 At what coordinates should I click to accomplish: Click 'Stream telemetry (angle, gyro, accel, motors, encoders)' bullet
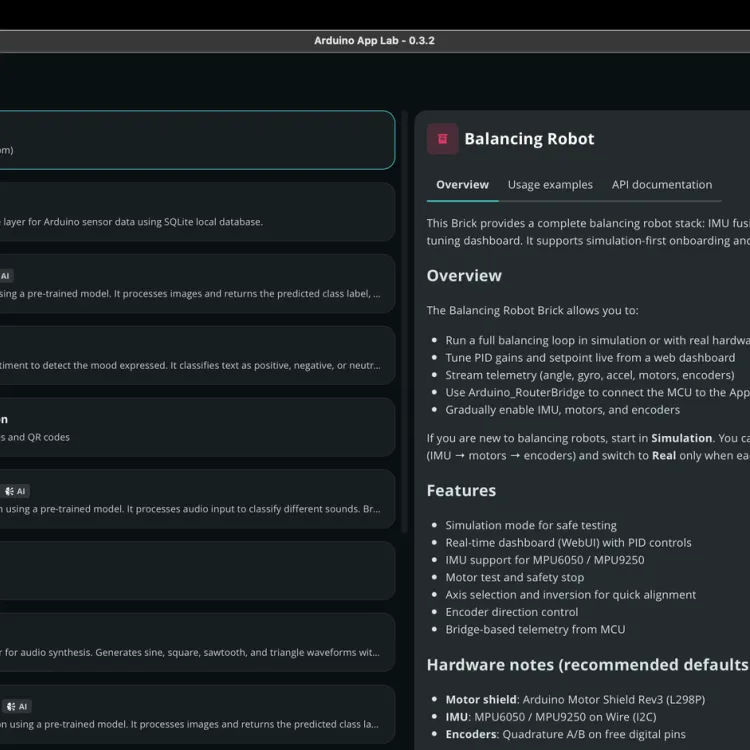(590, 375)
